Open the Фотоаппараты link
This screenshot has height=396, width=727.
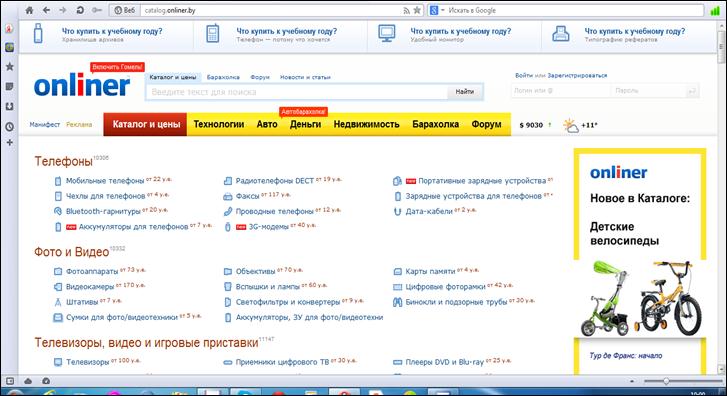pyautogui.click(x=92, y=271)
